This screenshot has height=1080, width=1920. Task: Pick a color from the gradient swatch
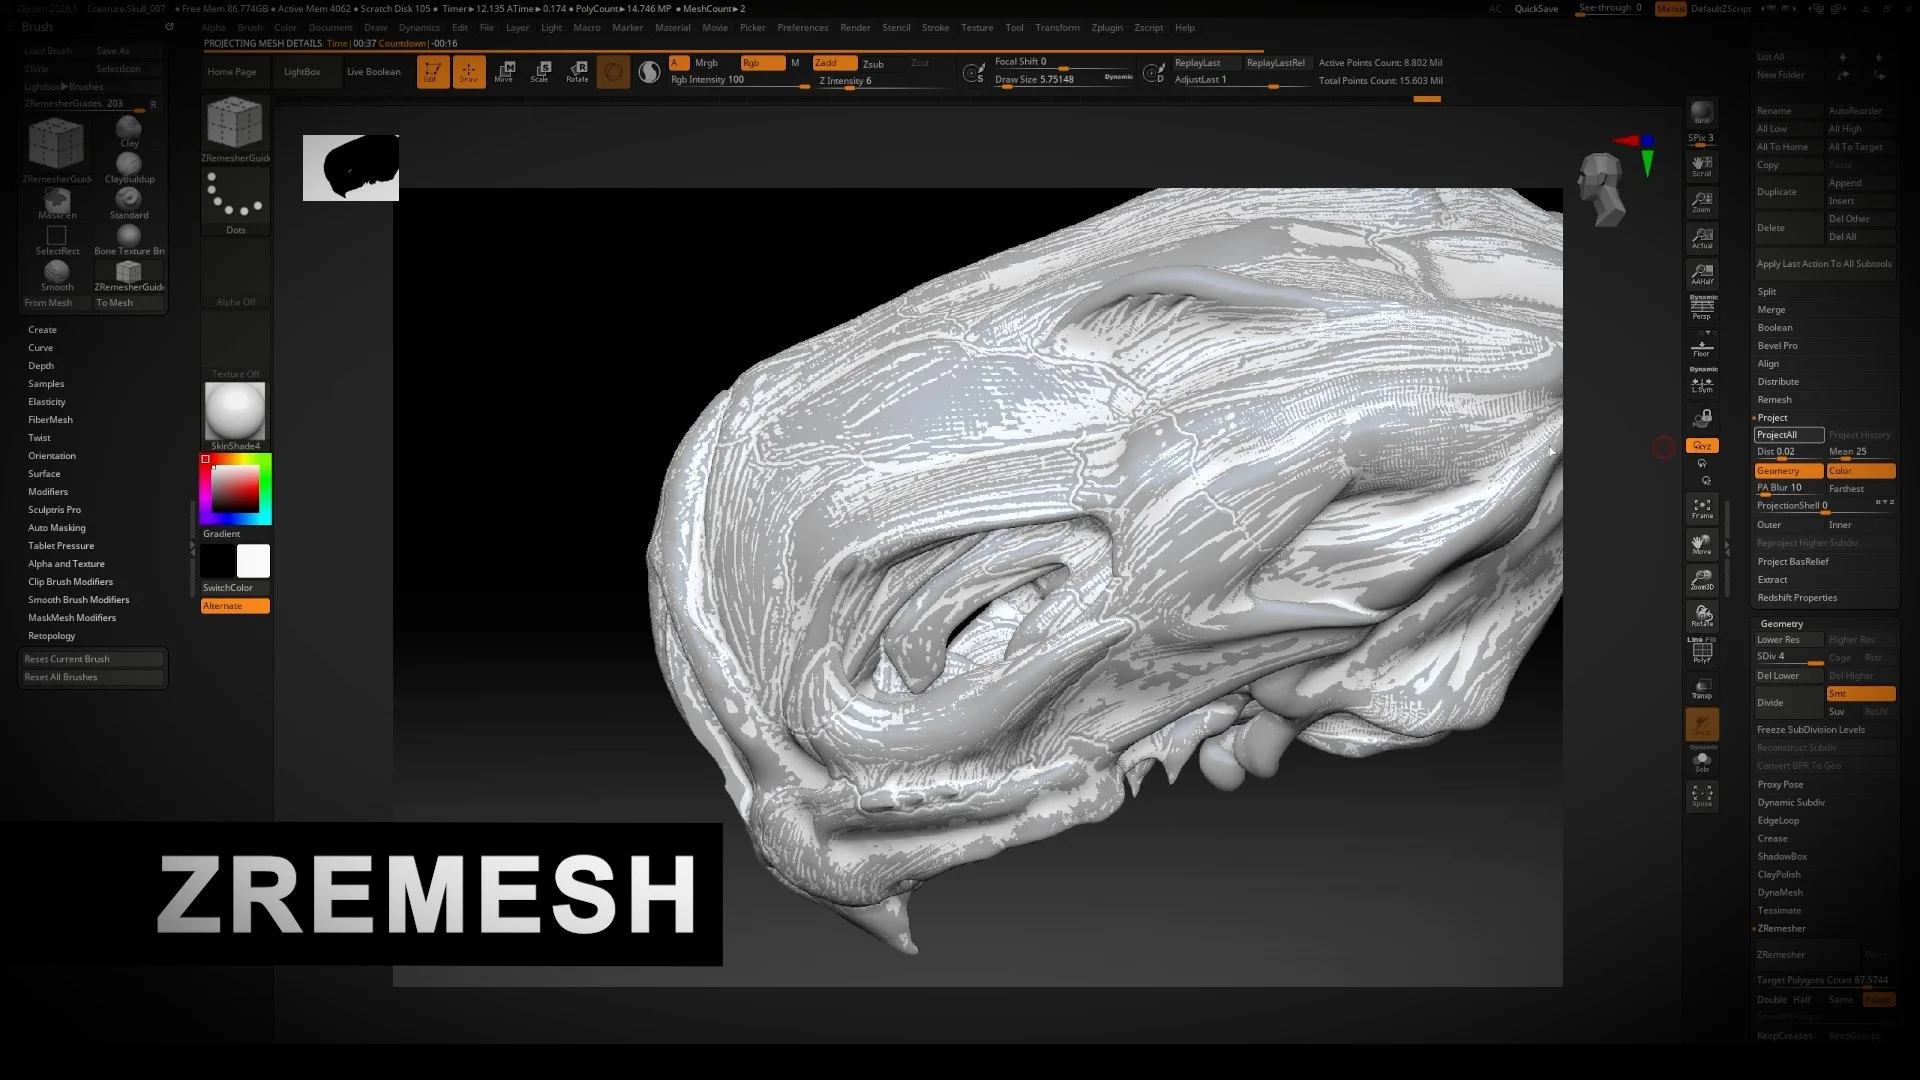(235, 488)
